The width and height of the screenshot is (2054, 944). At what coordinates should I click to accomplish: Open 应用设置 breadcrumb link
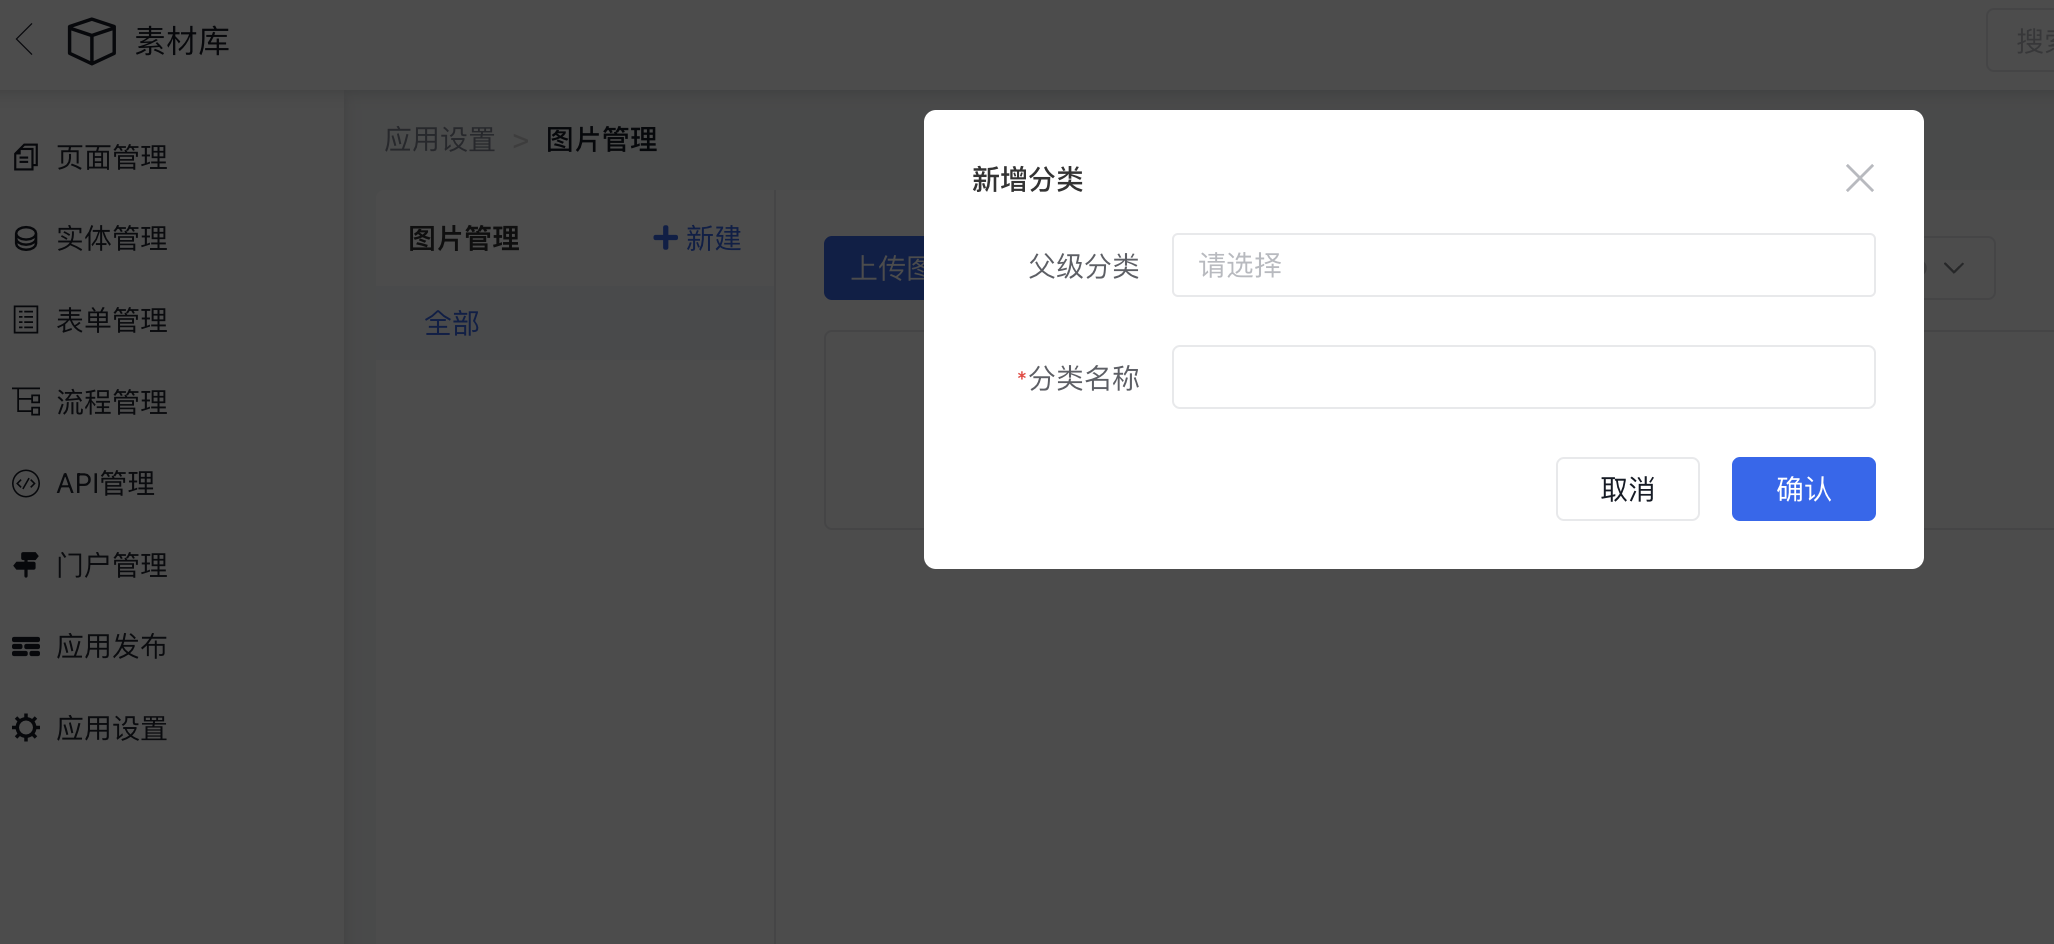pos(440,139)
